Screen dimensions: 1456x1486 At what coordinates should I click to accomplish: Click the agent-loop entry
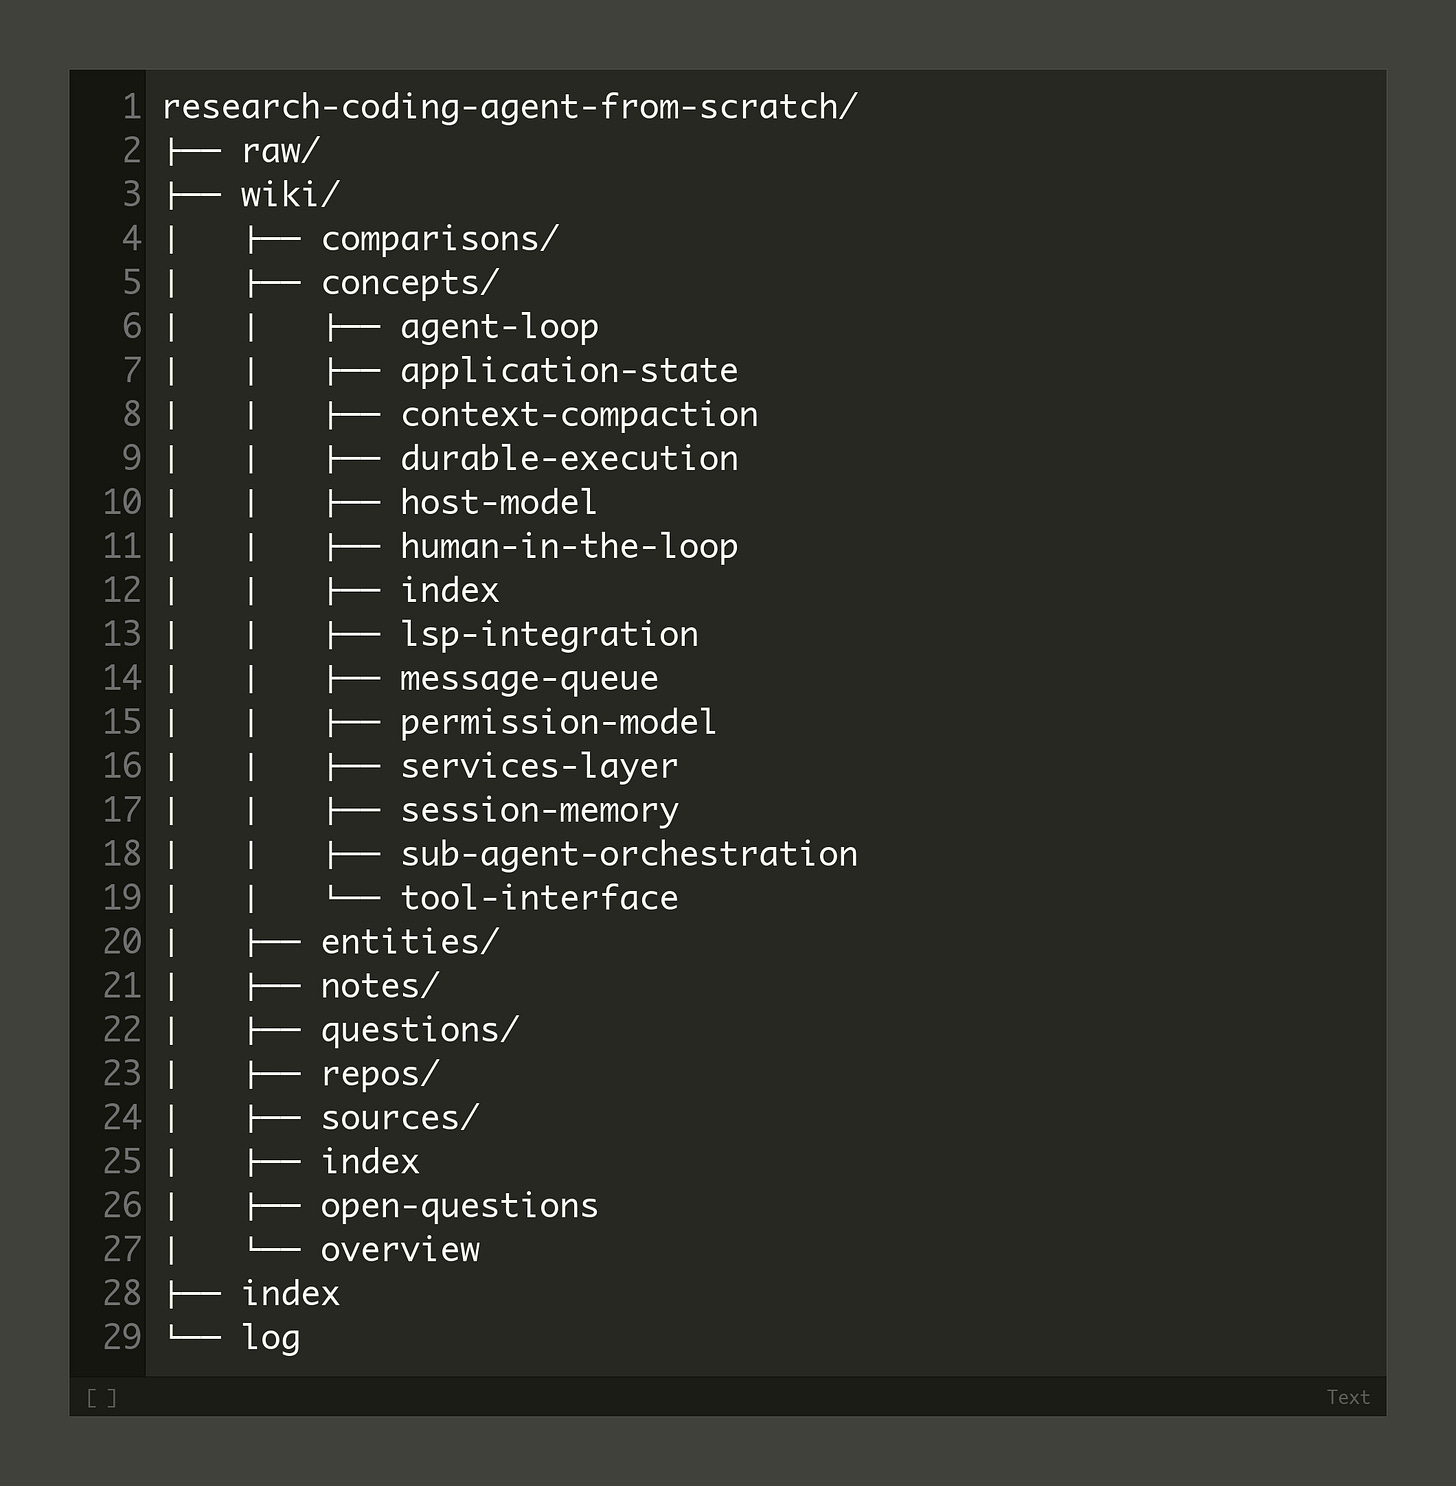point(499,327)
